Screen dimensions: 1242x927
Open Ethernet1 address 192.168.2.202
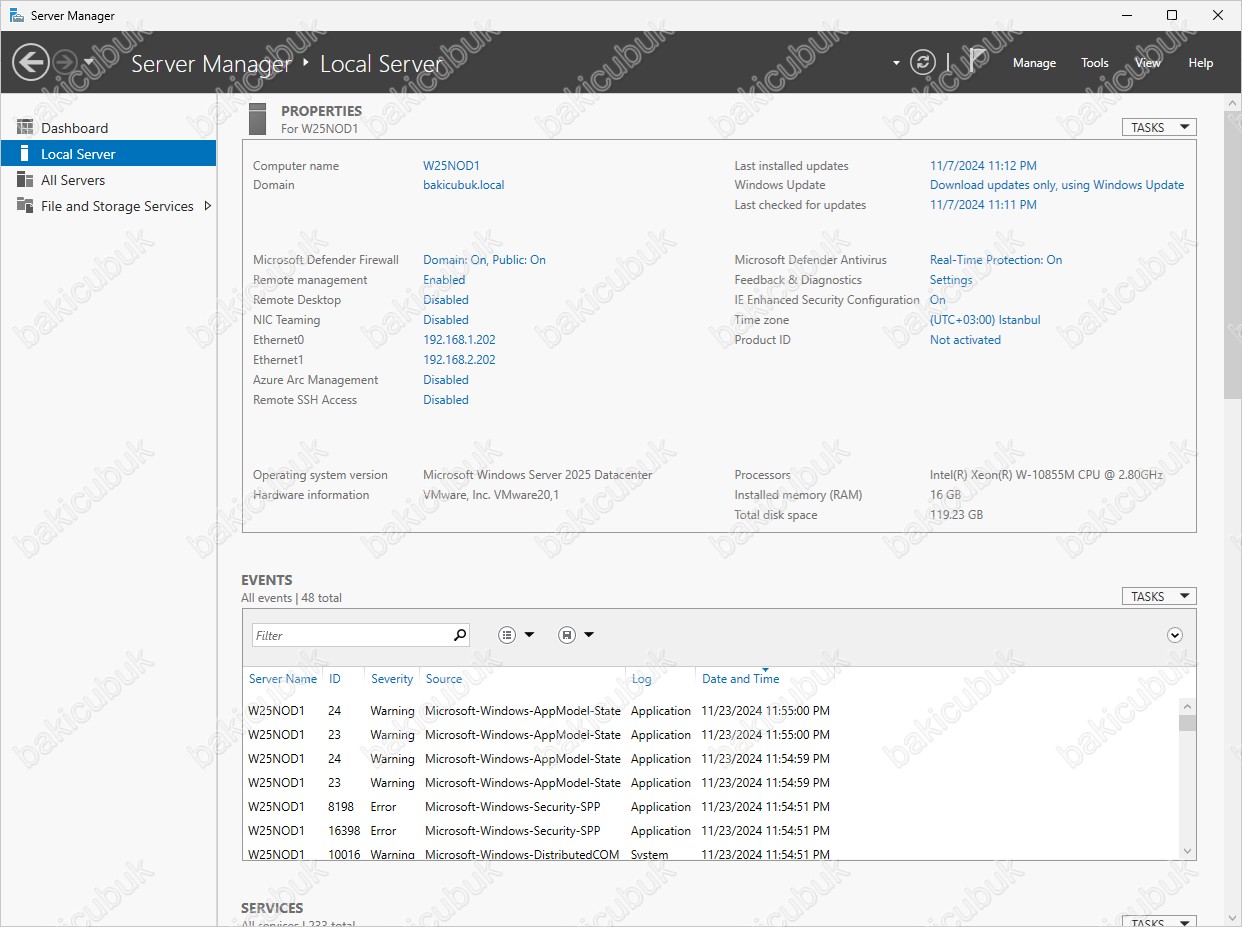tap(459, 360)
